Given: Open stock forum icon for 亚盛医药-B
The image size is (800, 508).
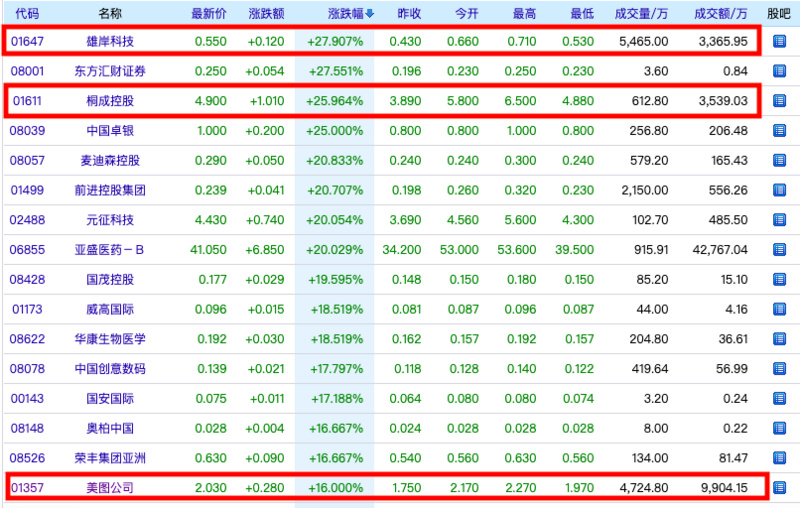Looking at the screenshot, I should coord(779,249).
